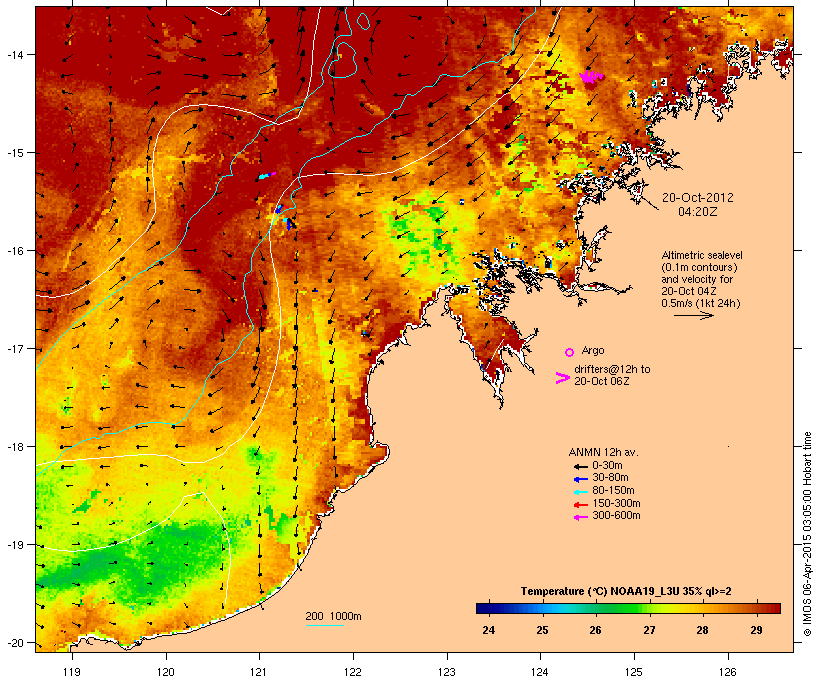Click the 80-150m depth label
Viewport: 820px width, 680px height.
(613, 491)
